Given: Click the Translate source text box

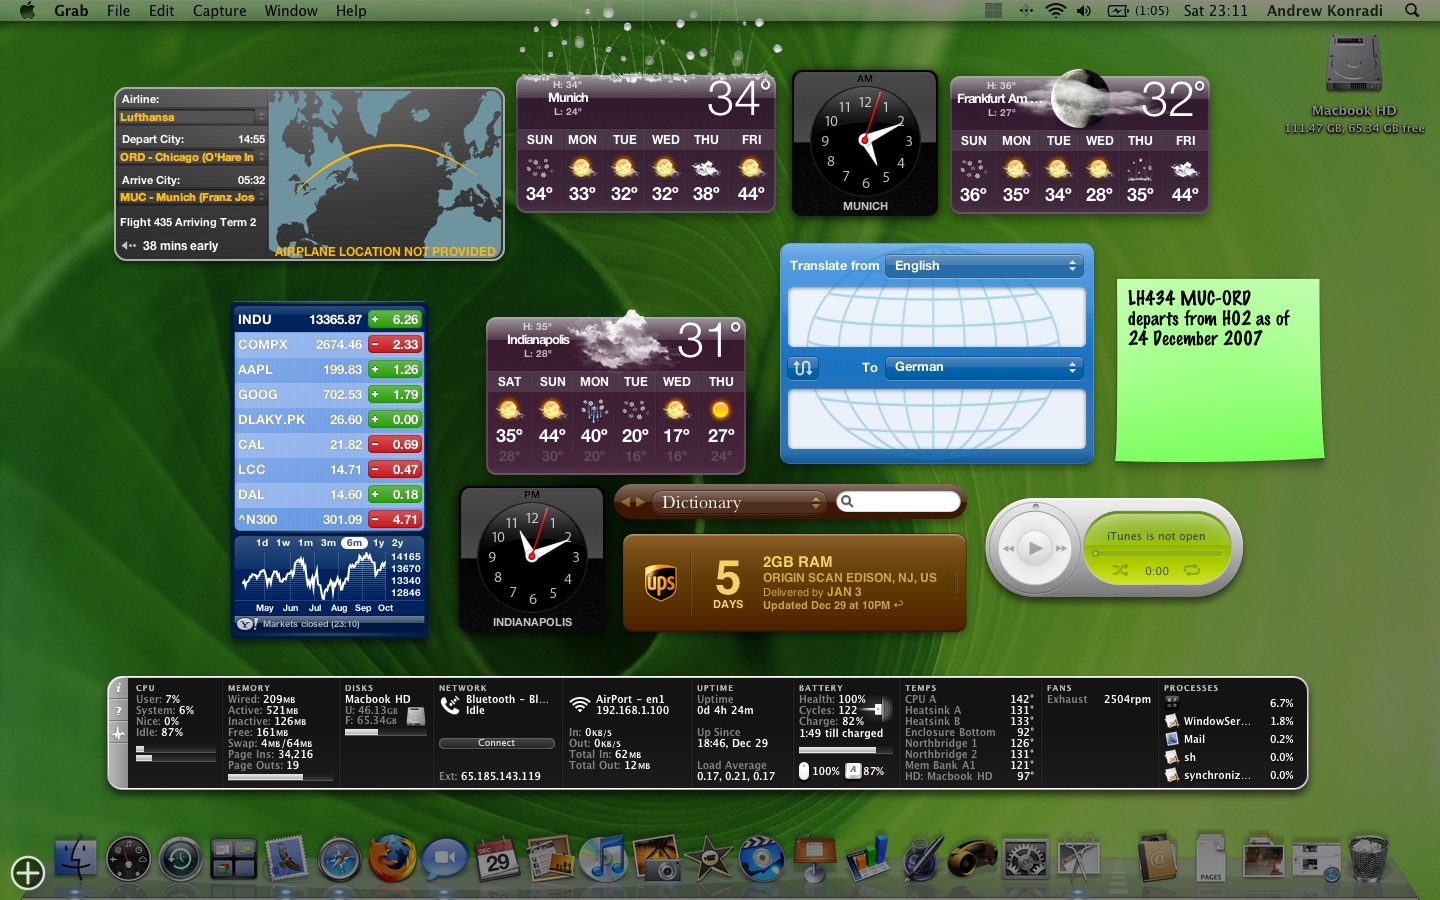Looking at the screenshot, I should pos(937,317).
